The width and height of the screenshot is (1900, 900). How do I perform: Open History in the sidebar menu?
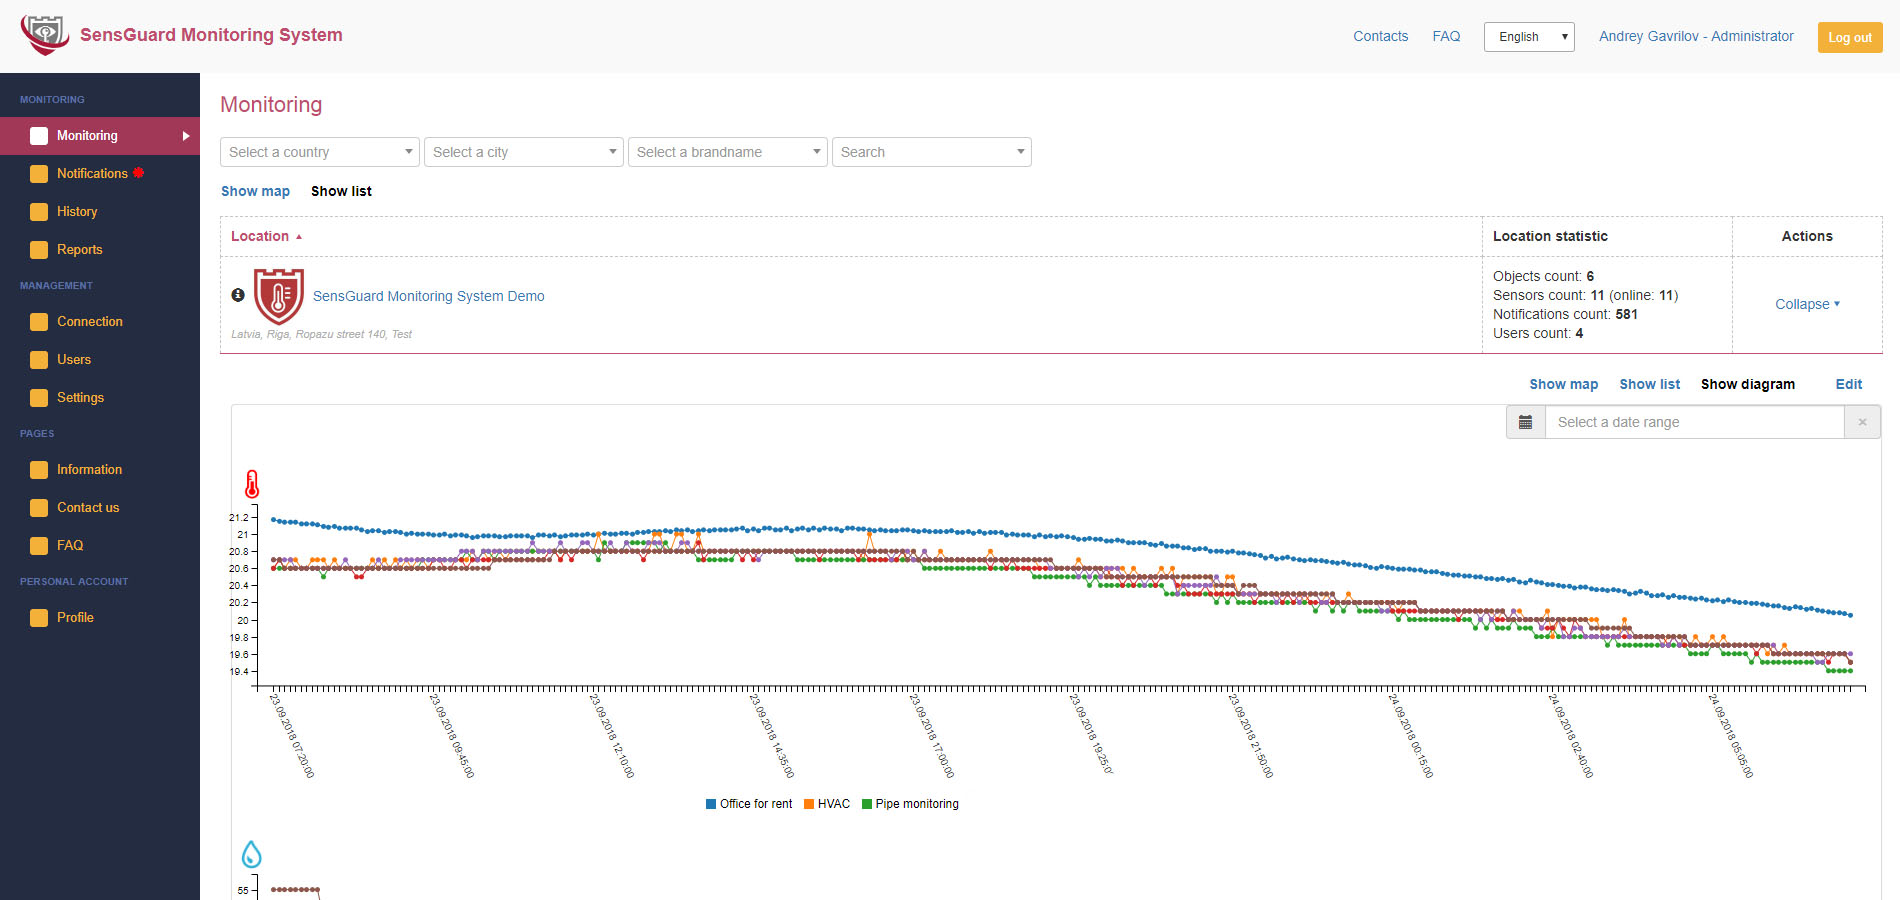coord(77,212)
